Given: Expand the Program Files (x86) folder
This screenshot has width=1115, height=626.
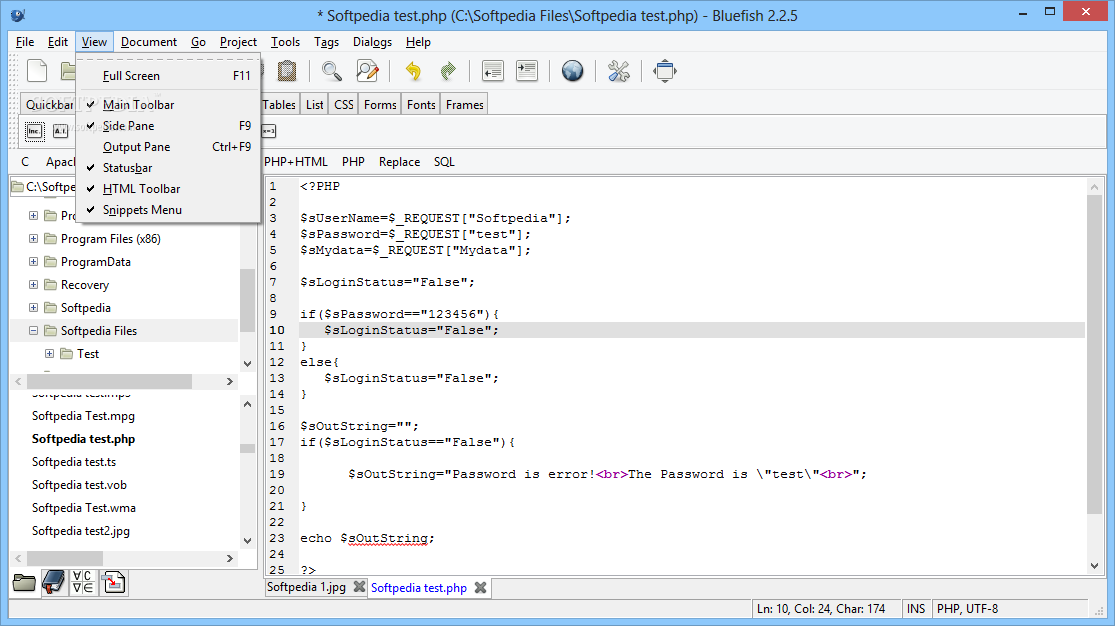Looking at the screenshot, I should [33, 239].
